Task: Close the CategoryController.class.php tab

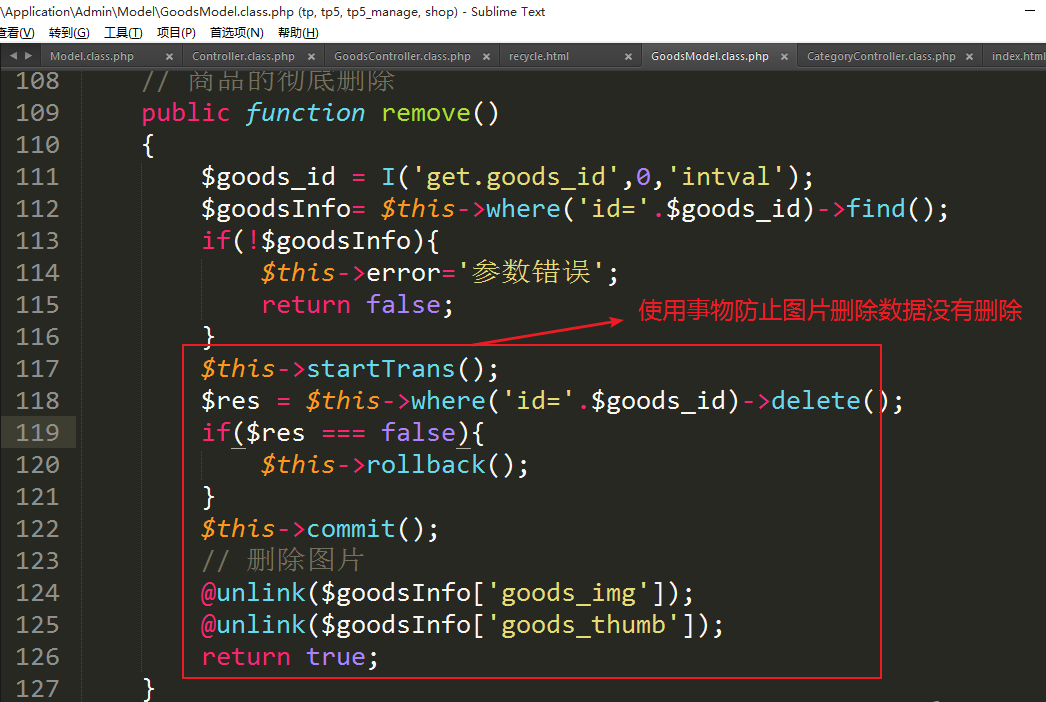Action: tap(972, 57)
